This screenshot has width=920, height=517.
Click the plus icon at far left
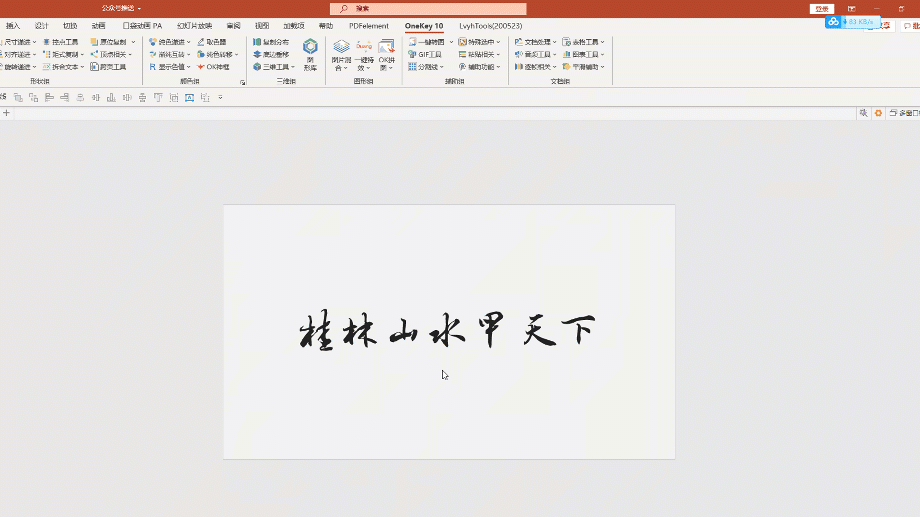pyautogui.click(x=6, y=113)
